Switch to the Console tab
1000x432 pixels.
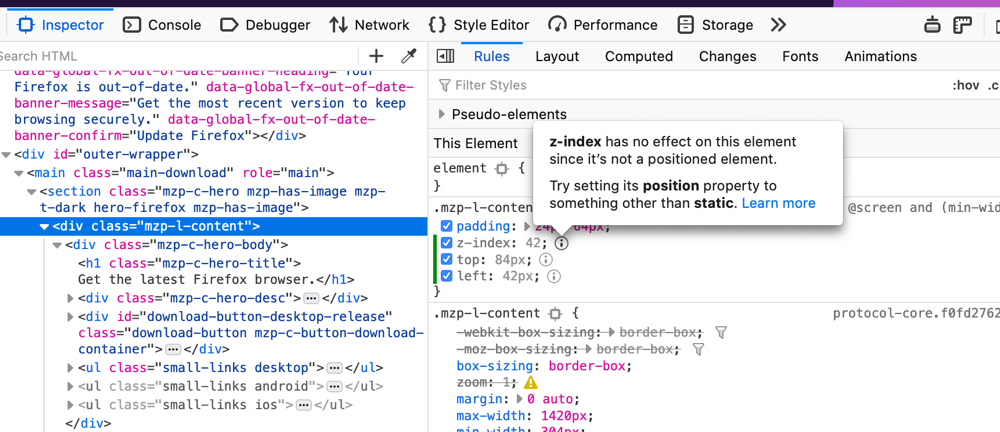tap(162, 25)
